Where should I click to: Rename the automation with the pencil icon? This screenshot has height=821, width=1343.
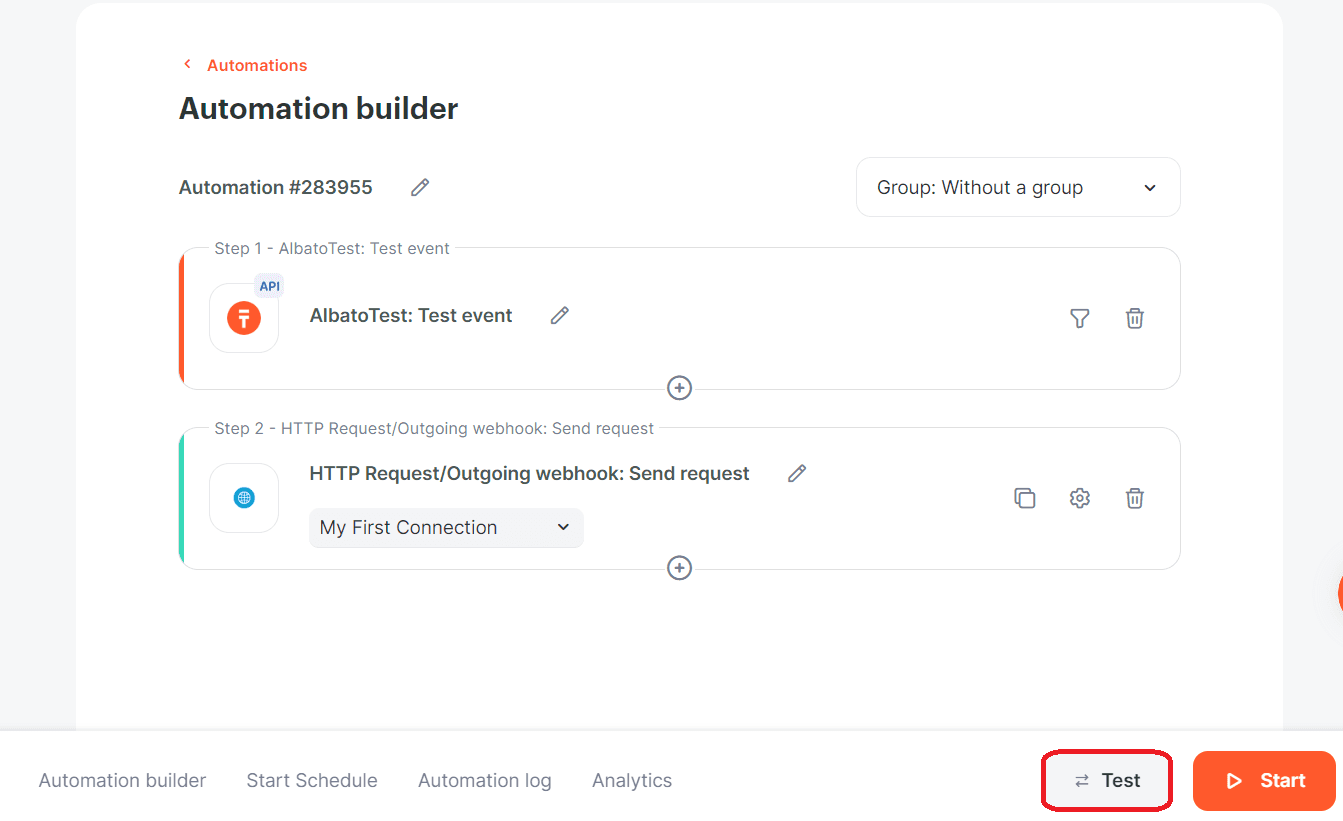click(419, 187)
